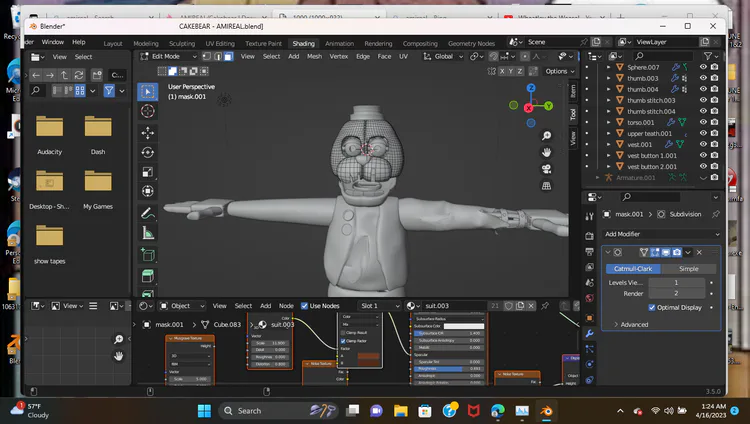Viewport: 750px width, 424px height.
Task: Open the Object properties tab (orange square)
Action: [x=589, y=317]
